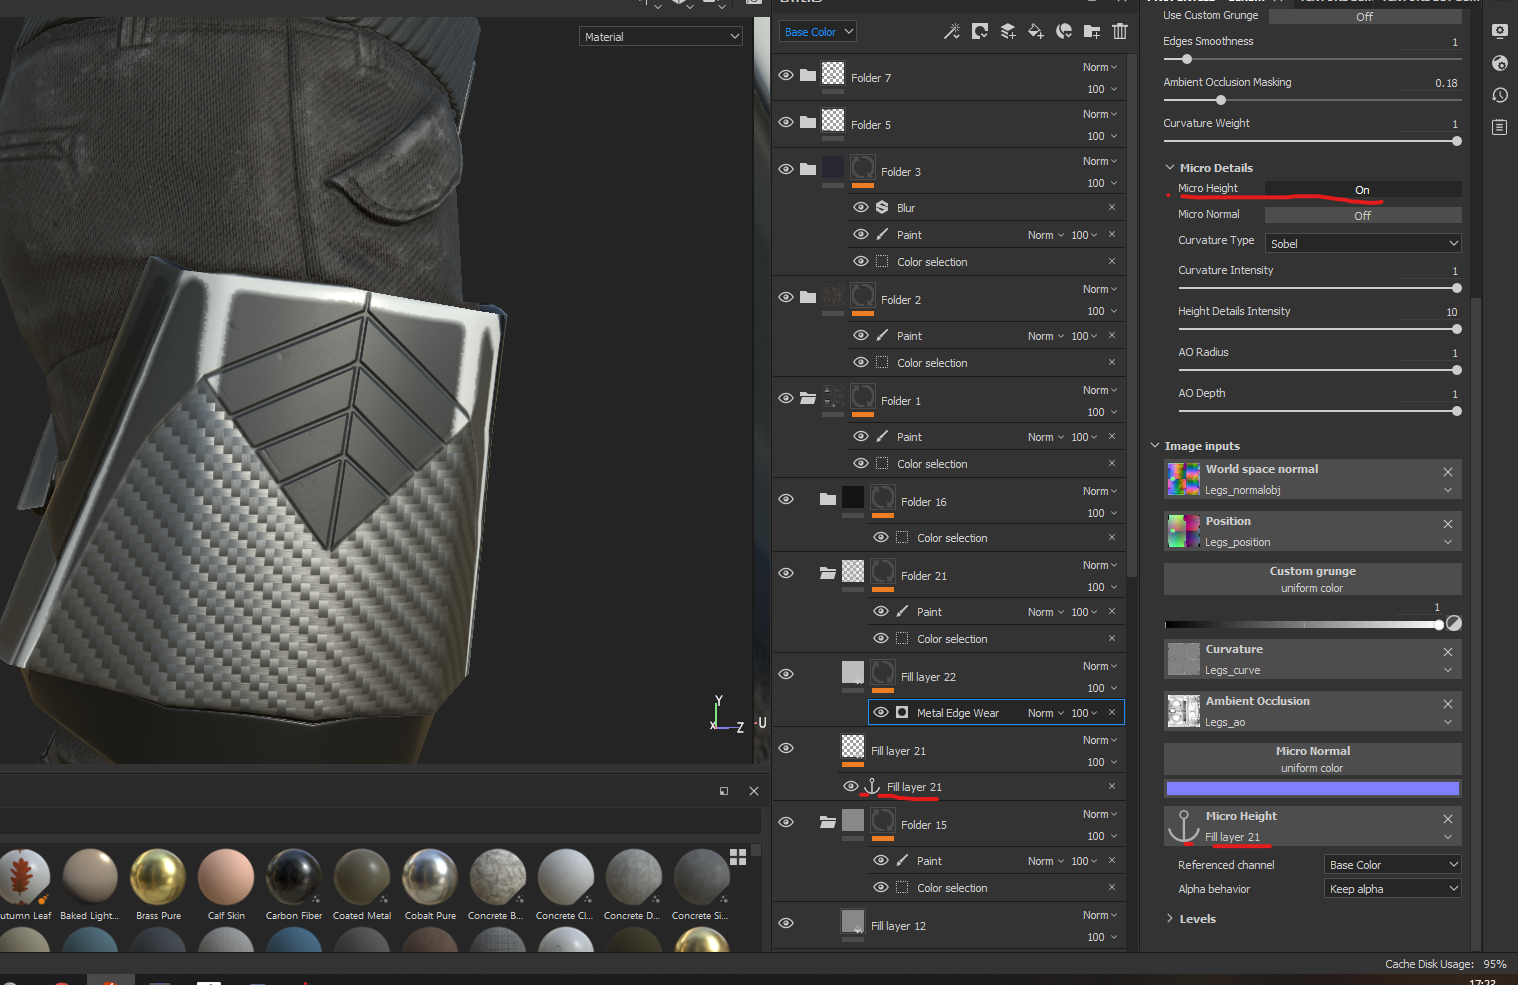Hide the Fill layer 12
1518x985 pixels.
(x=786, y=923)
